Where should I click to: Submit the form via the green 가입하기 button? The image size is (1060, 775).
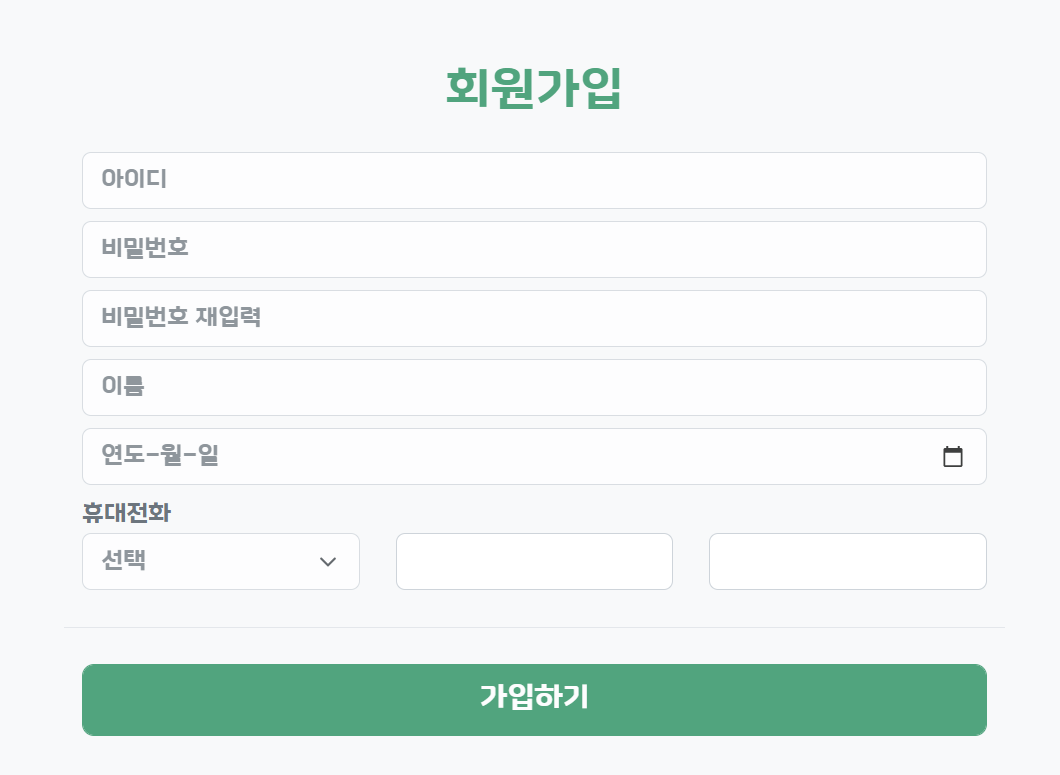pos(533,699)
